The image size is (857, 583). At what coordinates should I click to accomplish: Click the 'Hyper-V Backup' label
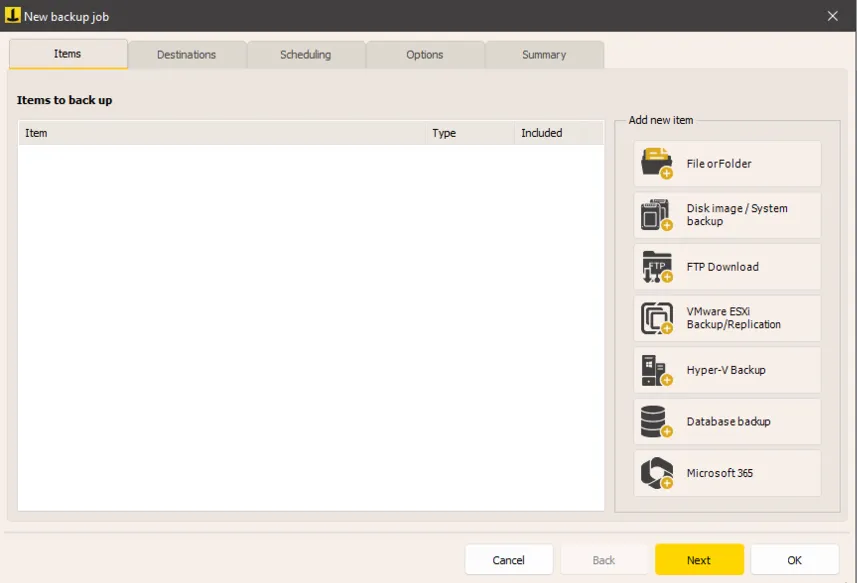(726, 370)
